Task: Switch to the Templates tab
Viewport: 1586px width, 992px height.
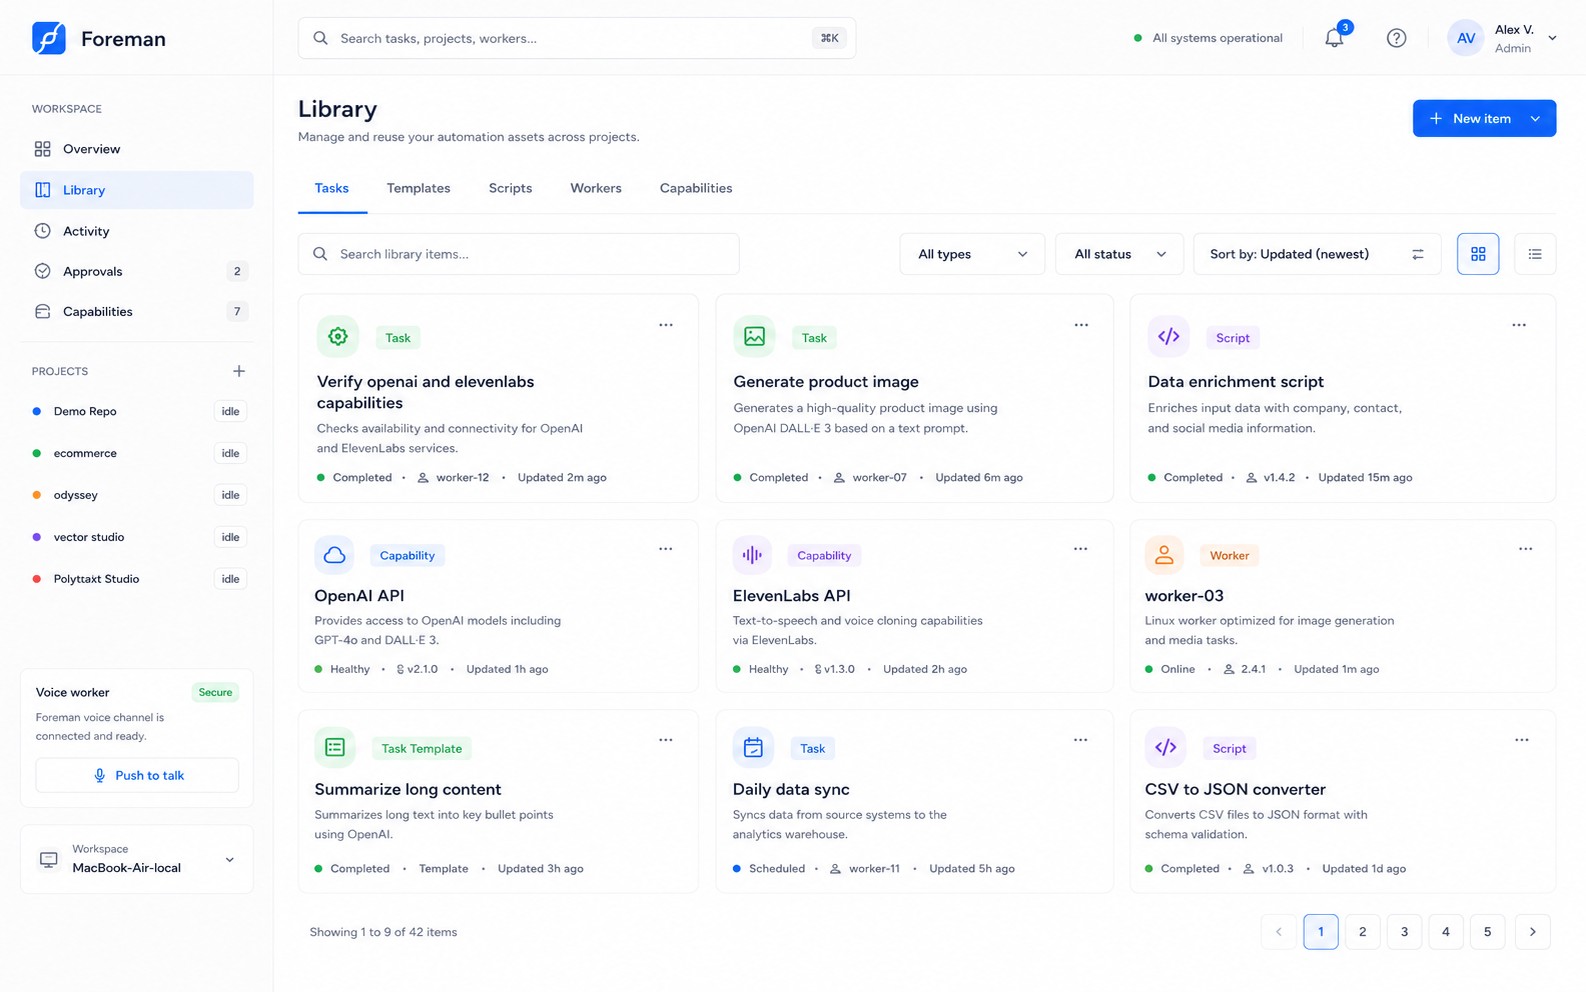Action: coord(418,188)
